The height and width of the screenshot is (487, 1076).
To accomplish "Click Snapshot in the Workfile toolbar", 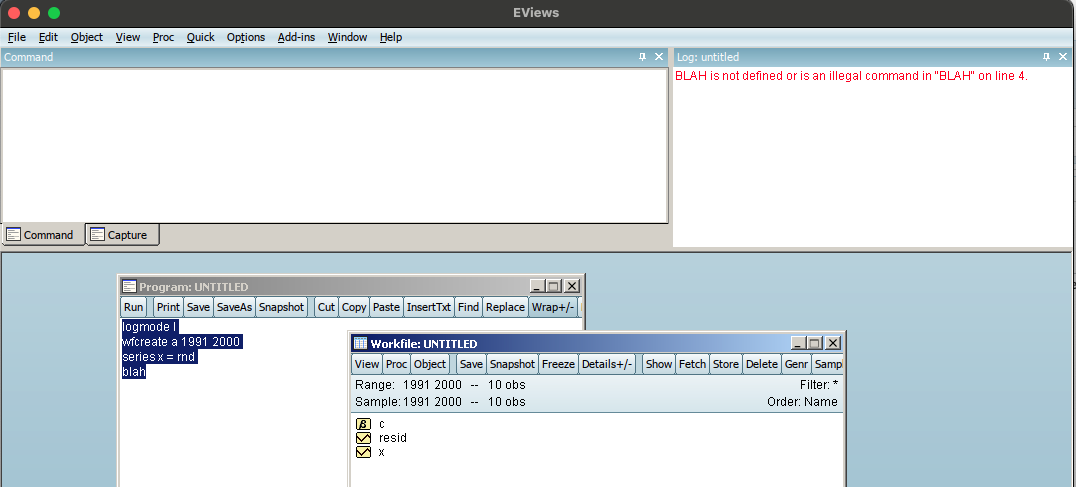I will 513,364.
